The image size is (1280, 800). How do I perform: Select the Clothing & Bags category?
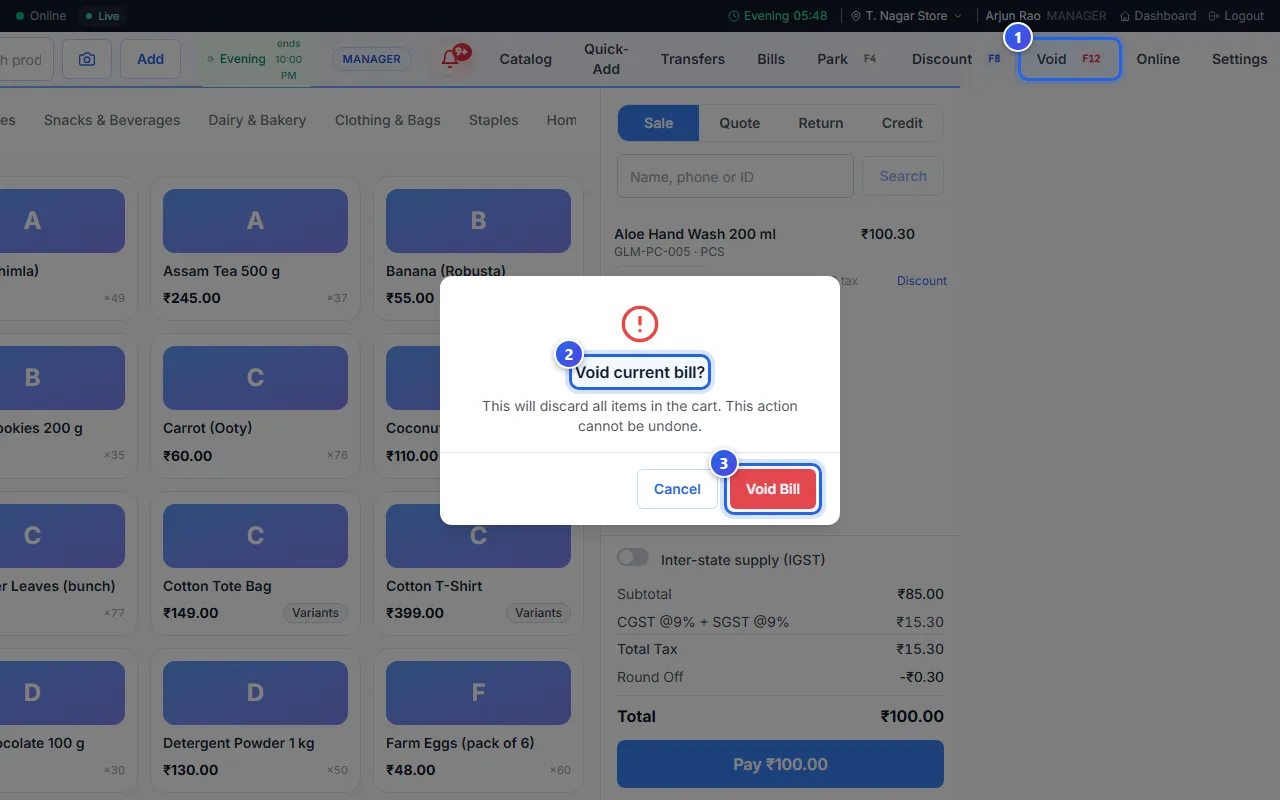[388, 120]
